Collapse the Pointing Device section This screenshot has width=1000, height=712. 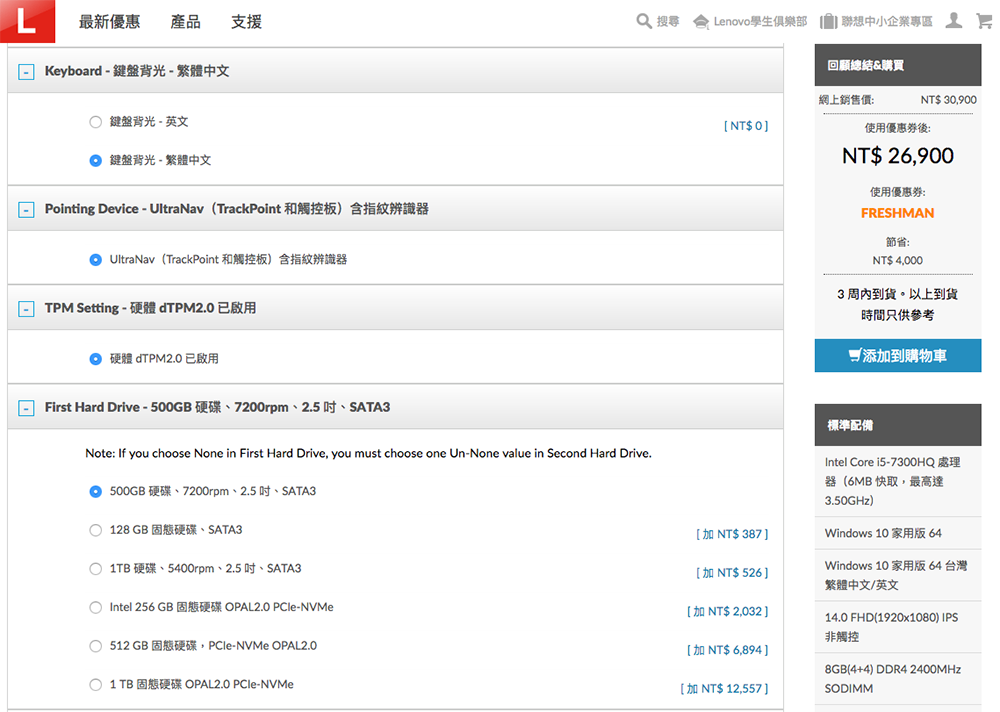pos(26,210)
